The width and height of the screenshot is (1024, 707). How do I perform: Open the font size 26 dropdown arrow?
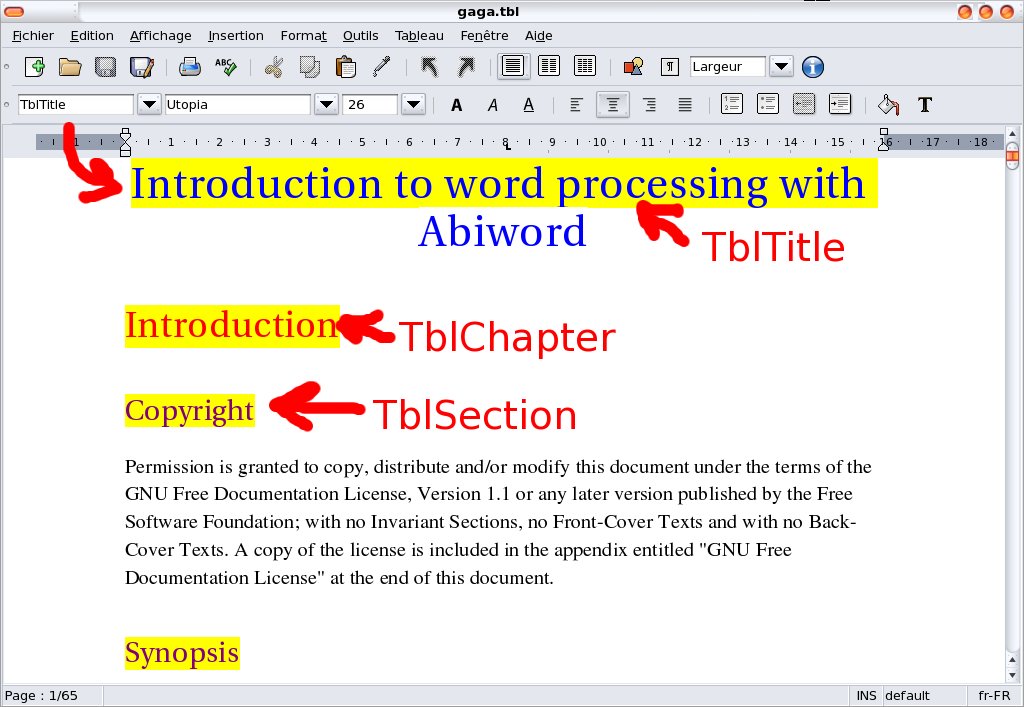coord(413,104)
